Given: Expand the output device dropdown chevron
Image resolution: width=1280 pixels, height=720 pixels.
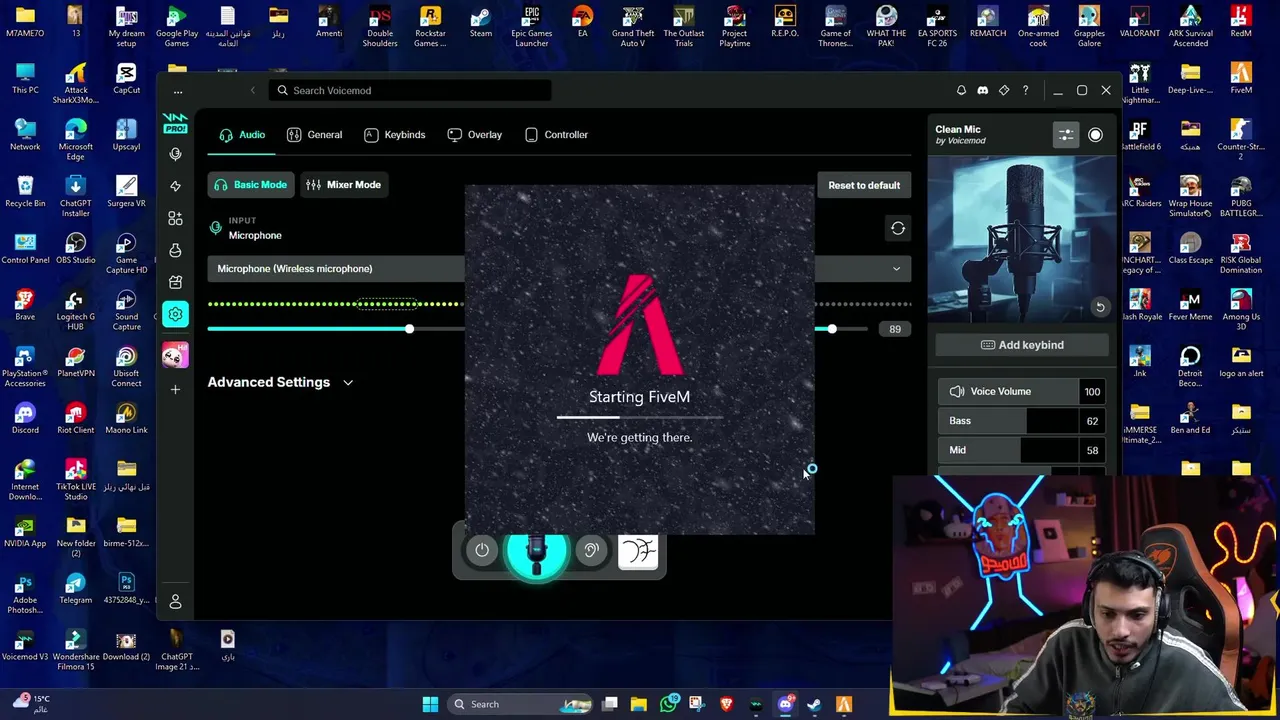Looking at the screenshot, I should pyautogui.click(x=896, y=268).
